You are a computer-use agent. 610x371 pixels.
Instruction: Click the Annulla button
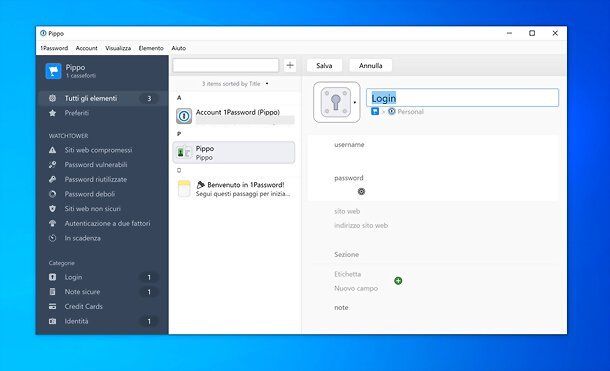click(370, 66)
